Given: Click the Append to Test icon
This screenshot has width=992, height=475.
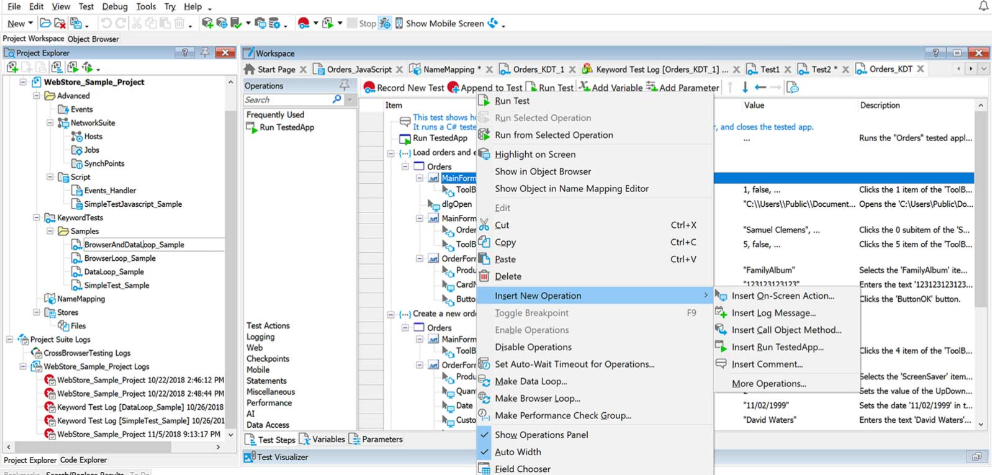Looking at the screenshot, I should (x=453, y=88).
